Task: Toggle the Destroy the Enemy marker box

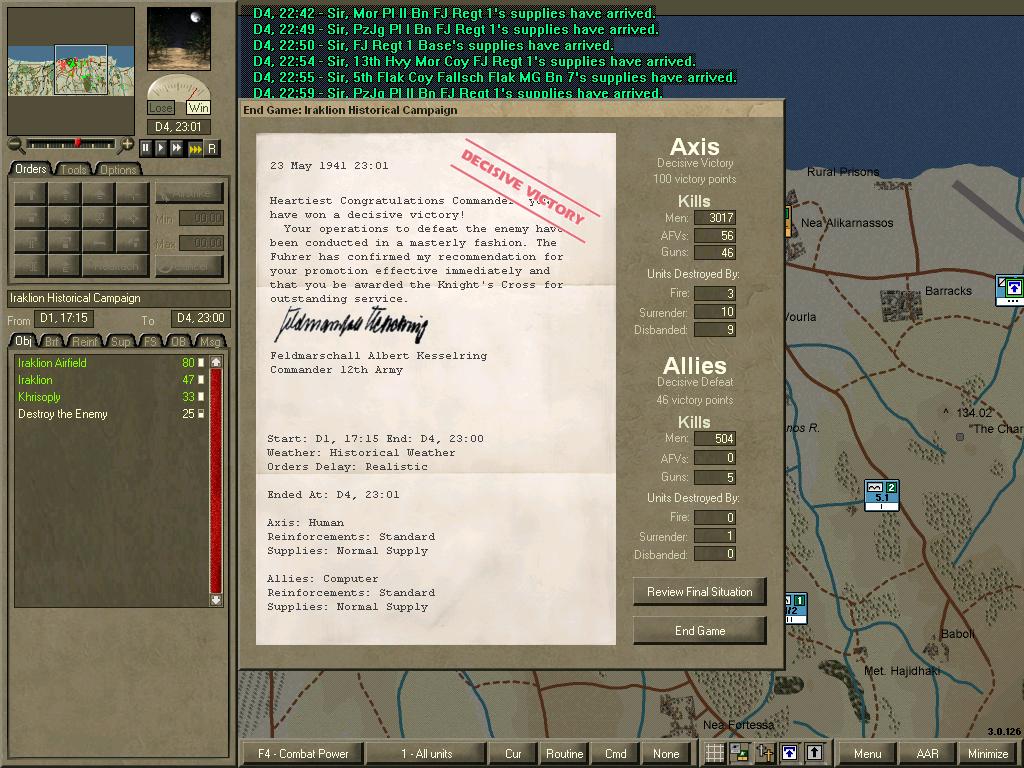Action: (201, 413)
